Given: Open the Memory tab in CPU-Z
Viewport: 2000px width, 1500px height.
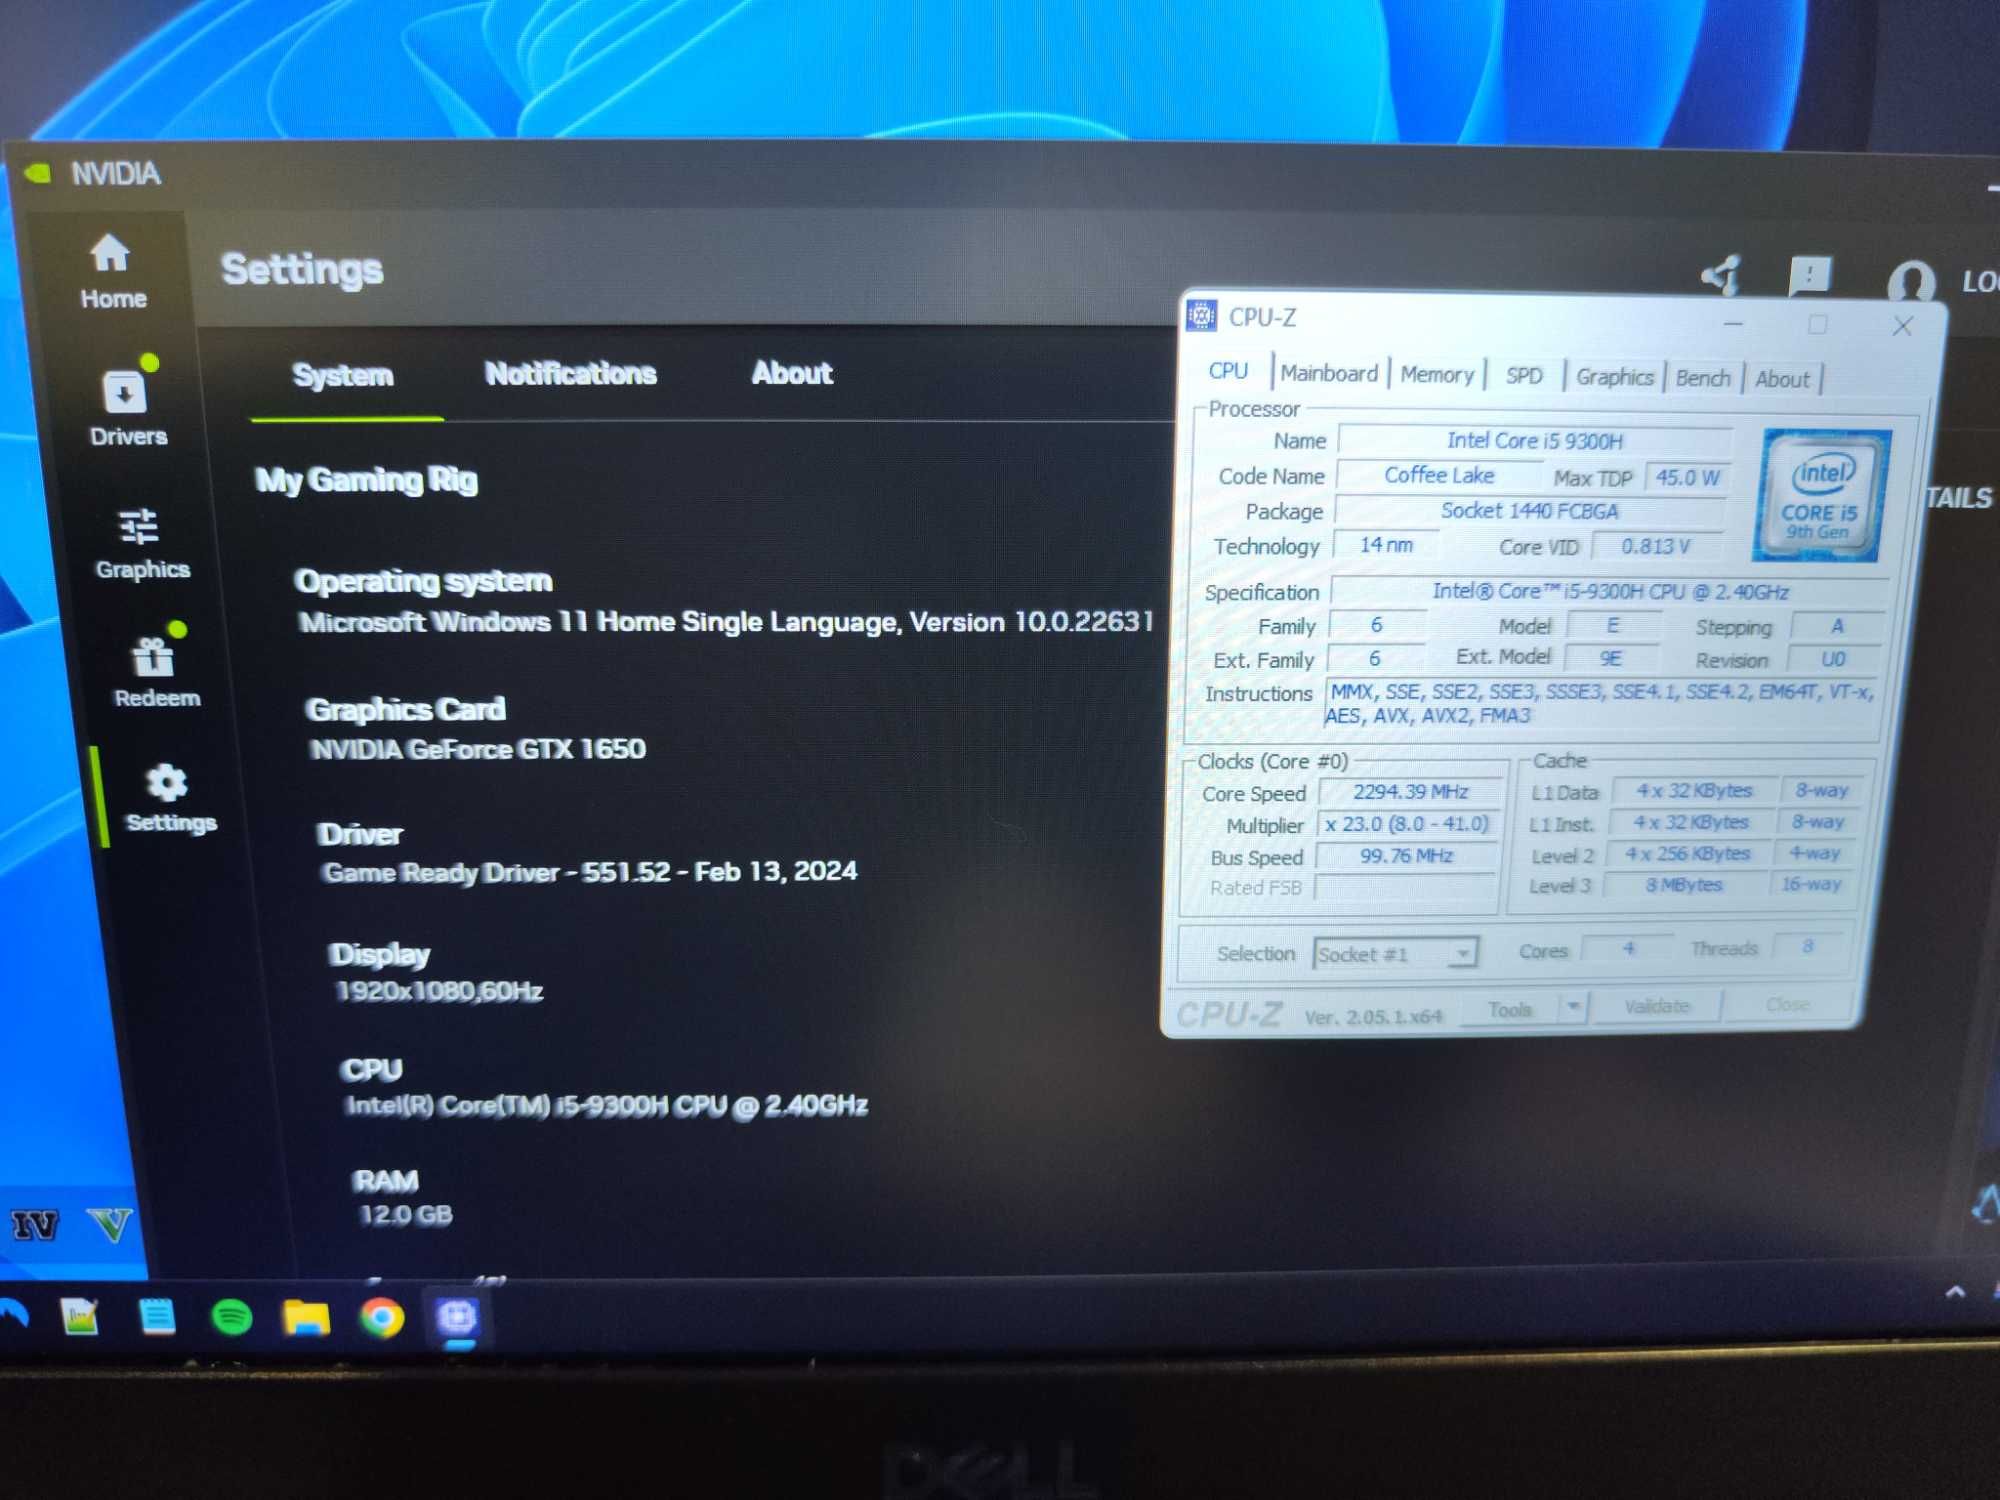Looking at the screenshot, I should (x=1437, y=374).
